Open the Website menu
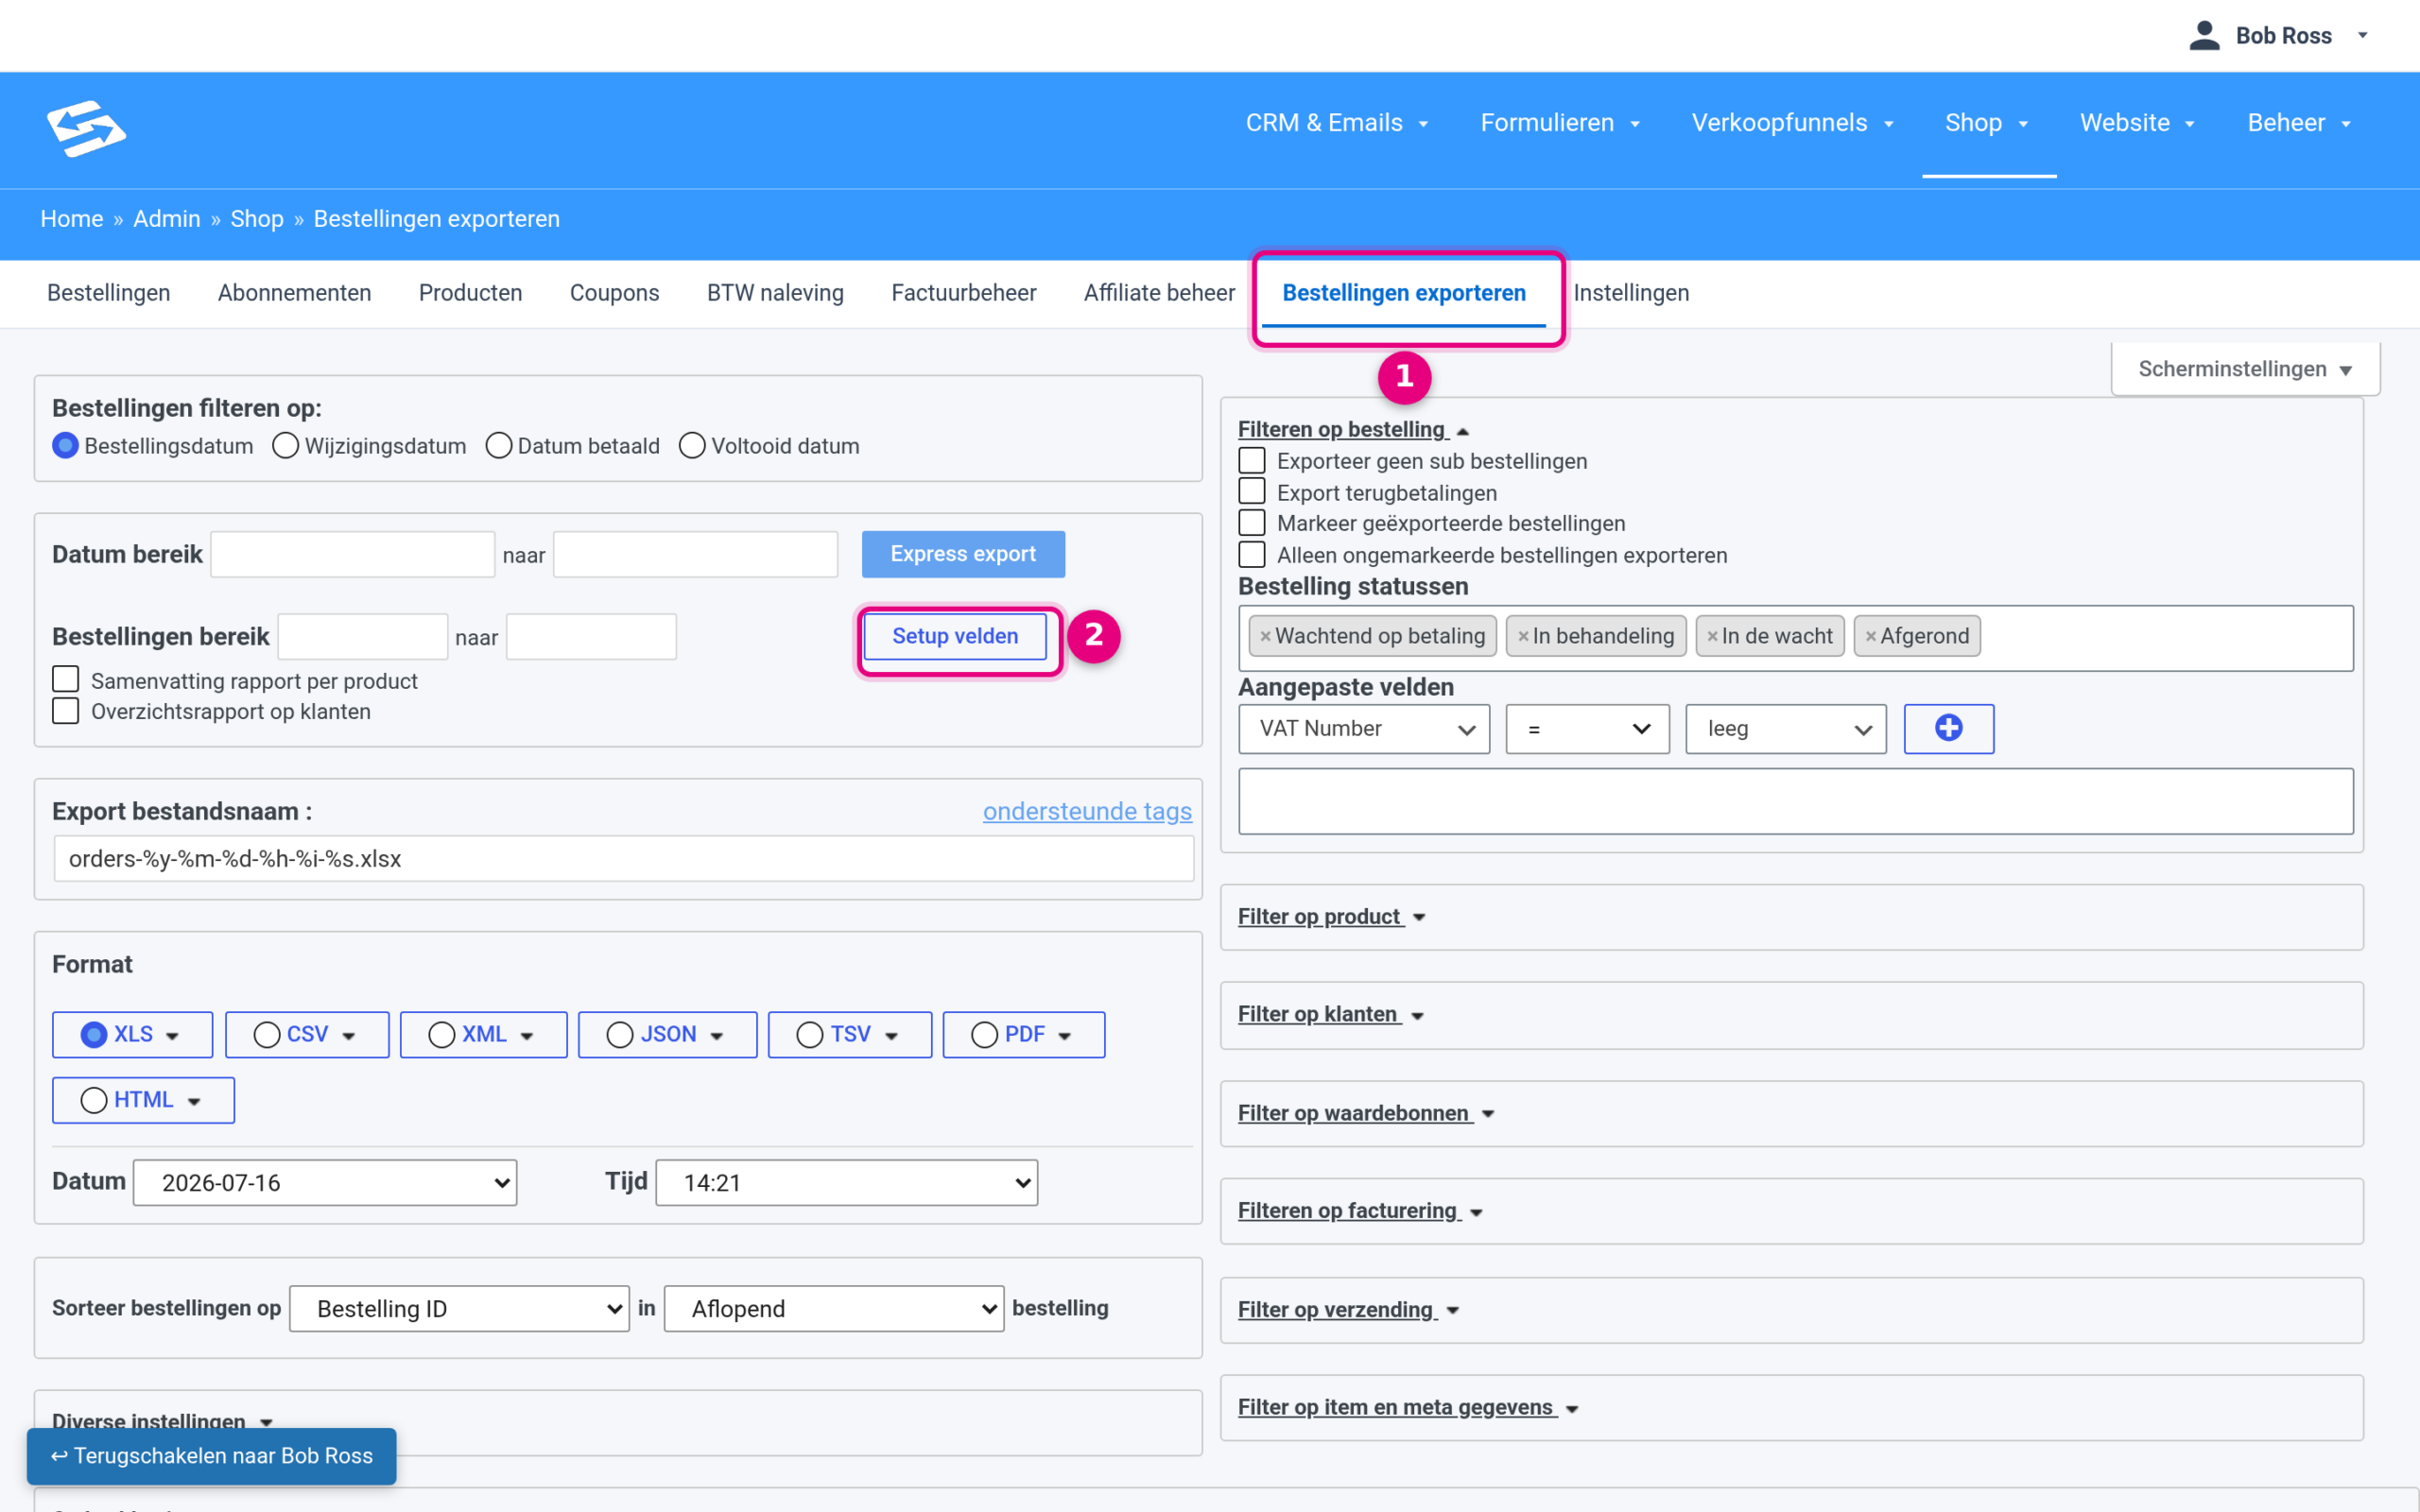Screen dimensions: 2420x1512 2137,123
